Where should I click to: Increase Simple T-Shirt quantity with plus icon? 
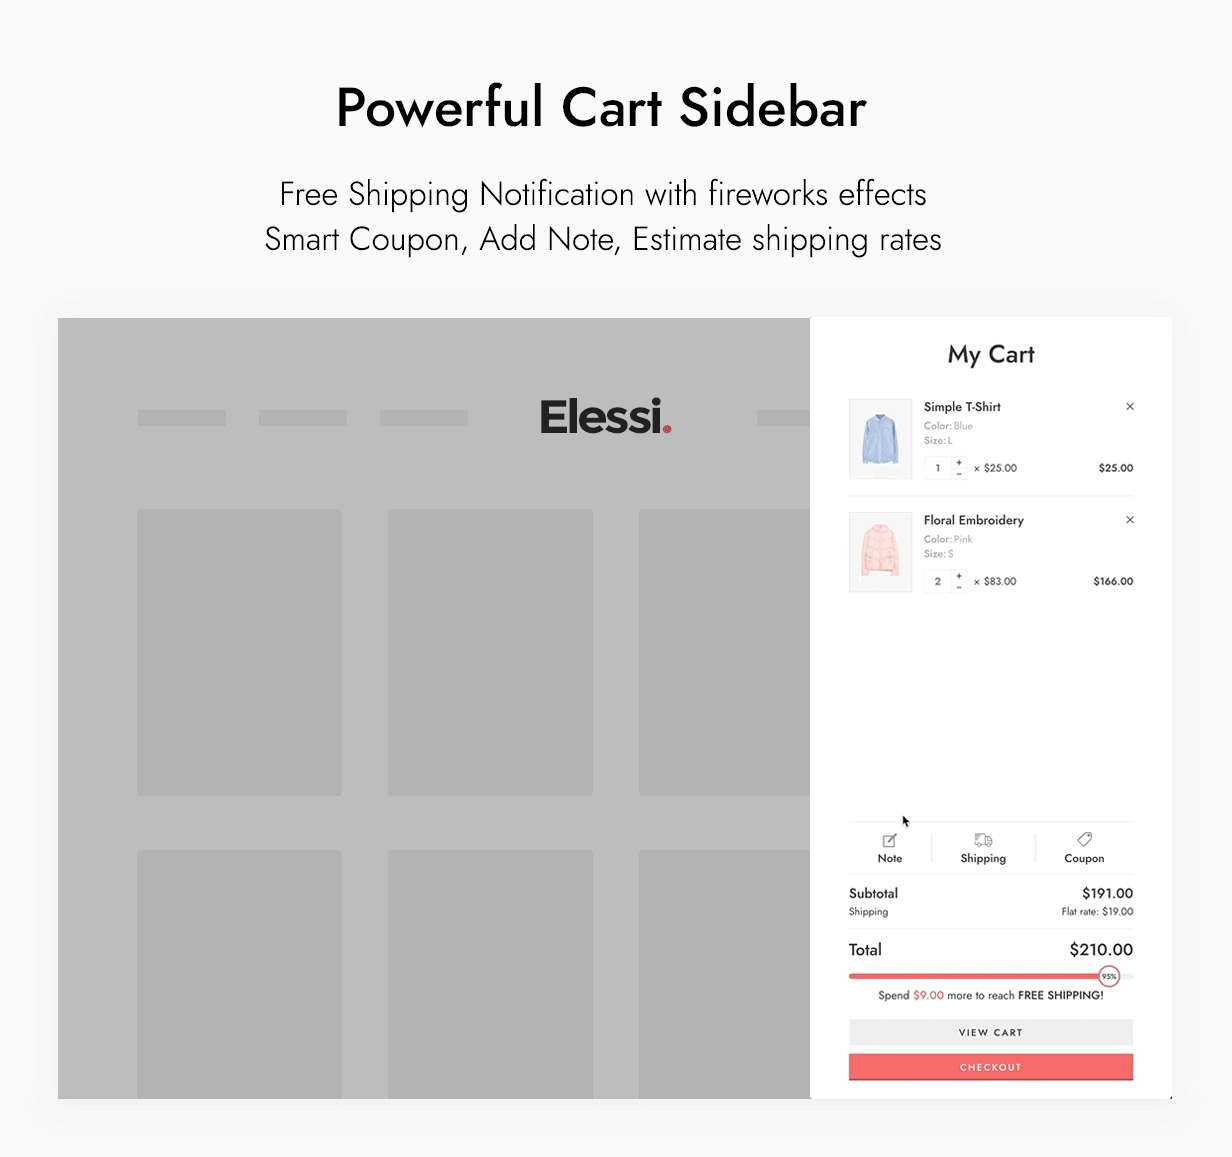pyautogui.click(x=958, y=463)
